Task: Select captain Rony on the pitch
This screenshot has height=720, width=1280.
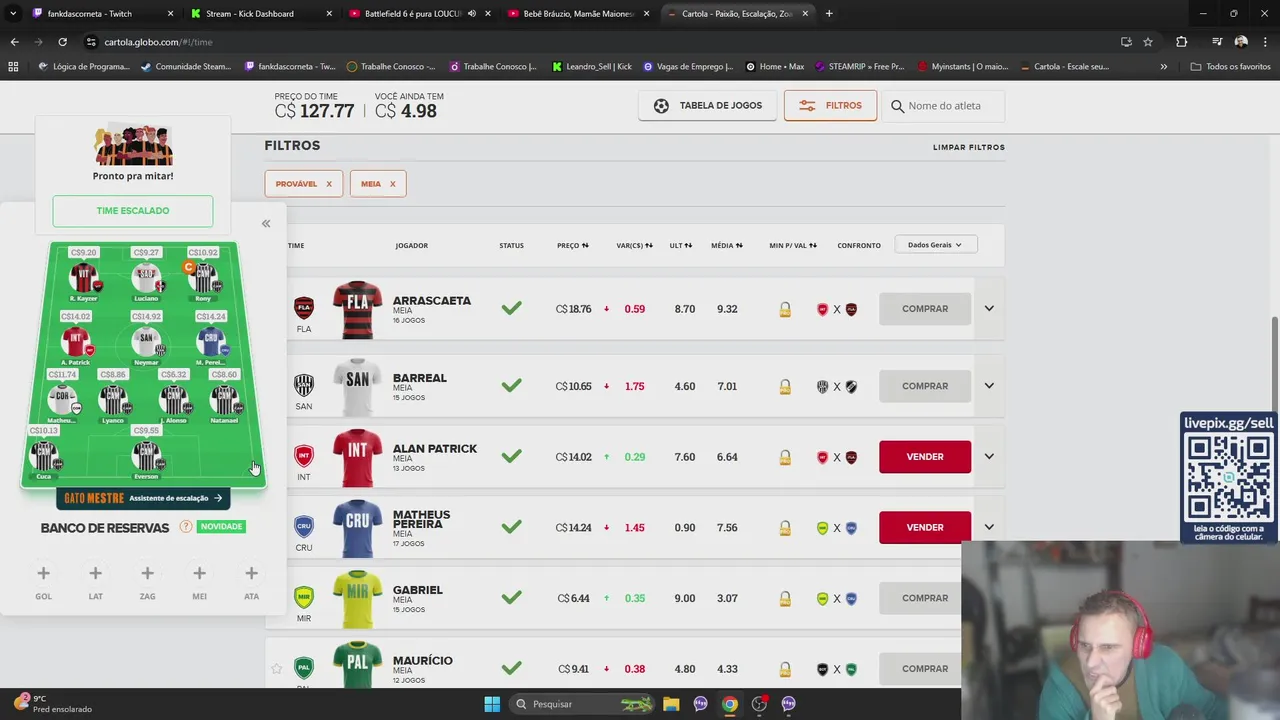Action: (x=204, y=278)
